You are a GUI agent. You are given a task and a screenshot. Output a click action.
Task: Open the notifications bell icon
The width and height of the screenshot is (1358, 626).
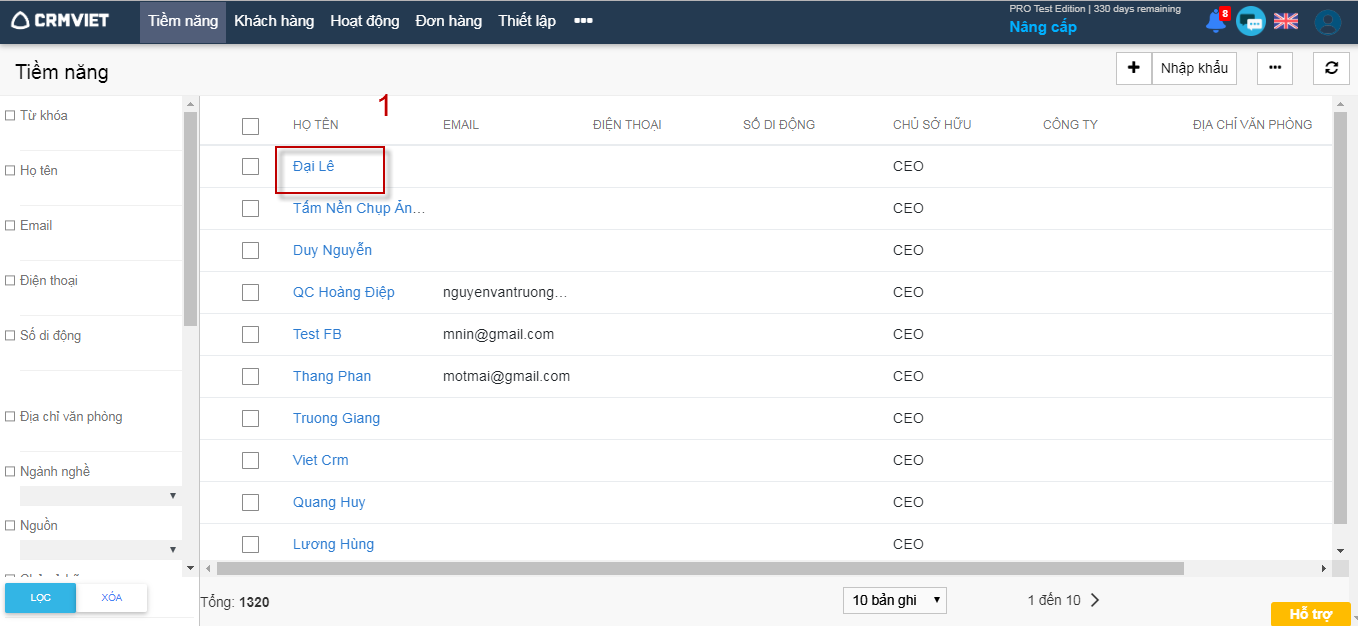pos(1216,21)
